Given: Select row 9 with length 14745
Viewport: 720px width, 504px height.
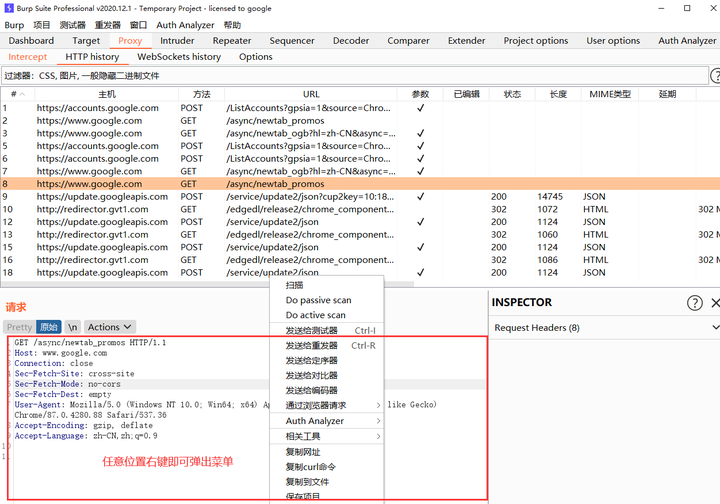Looking at the screenshot, I should point(360,196).
